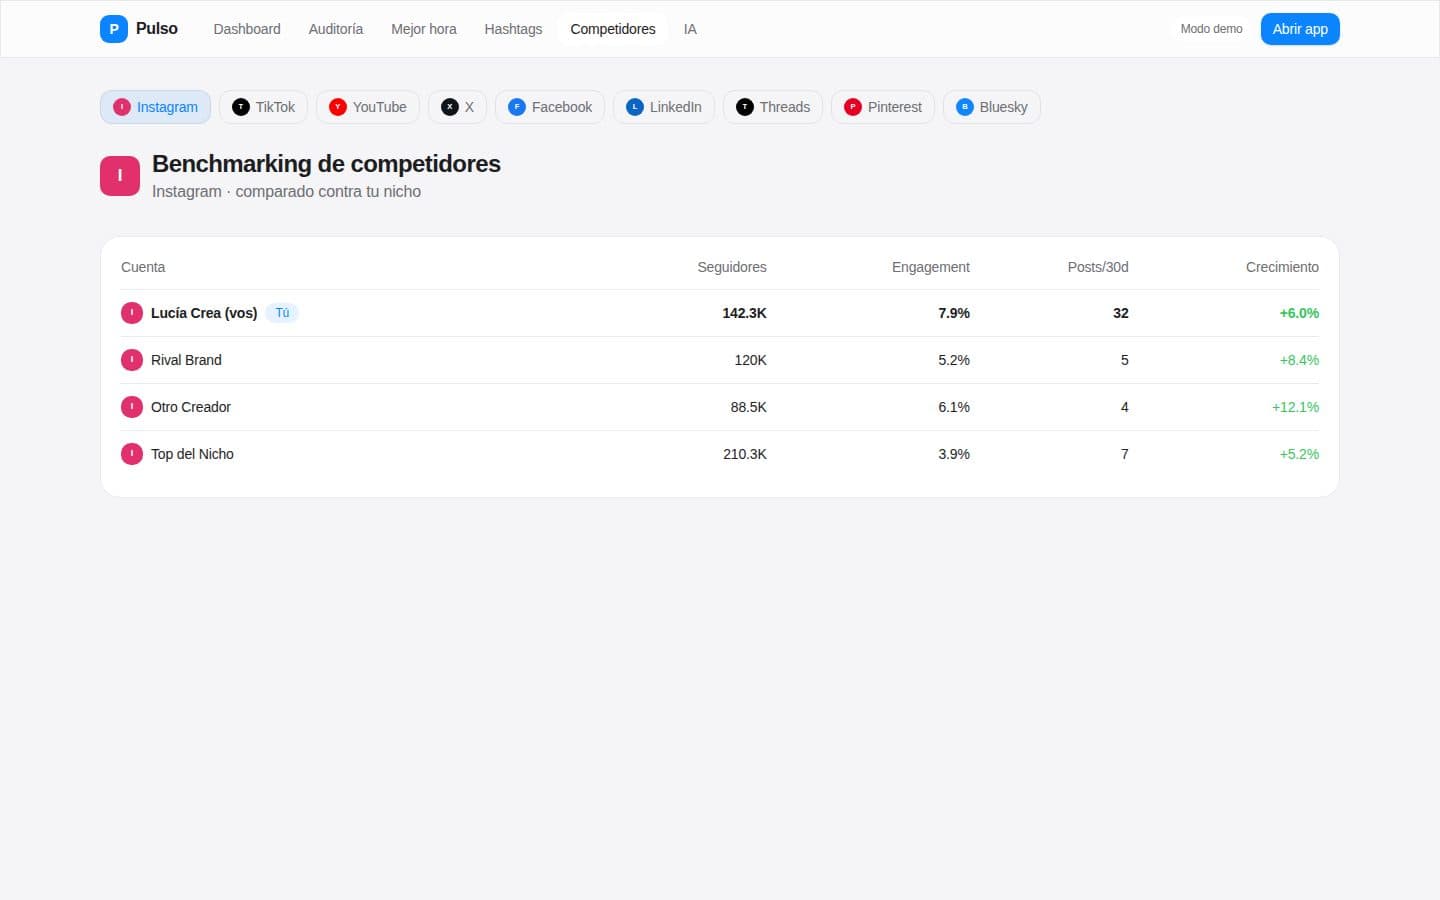Click the 5.2% engagement value
The height and width of the screenshot is (900, 1440).
pyautogui.click(x=954, y=360)
